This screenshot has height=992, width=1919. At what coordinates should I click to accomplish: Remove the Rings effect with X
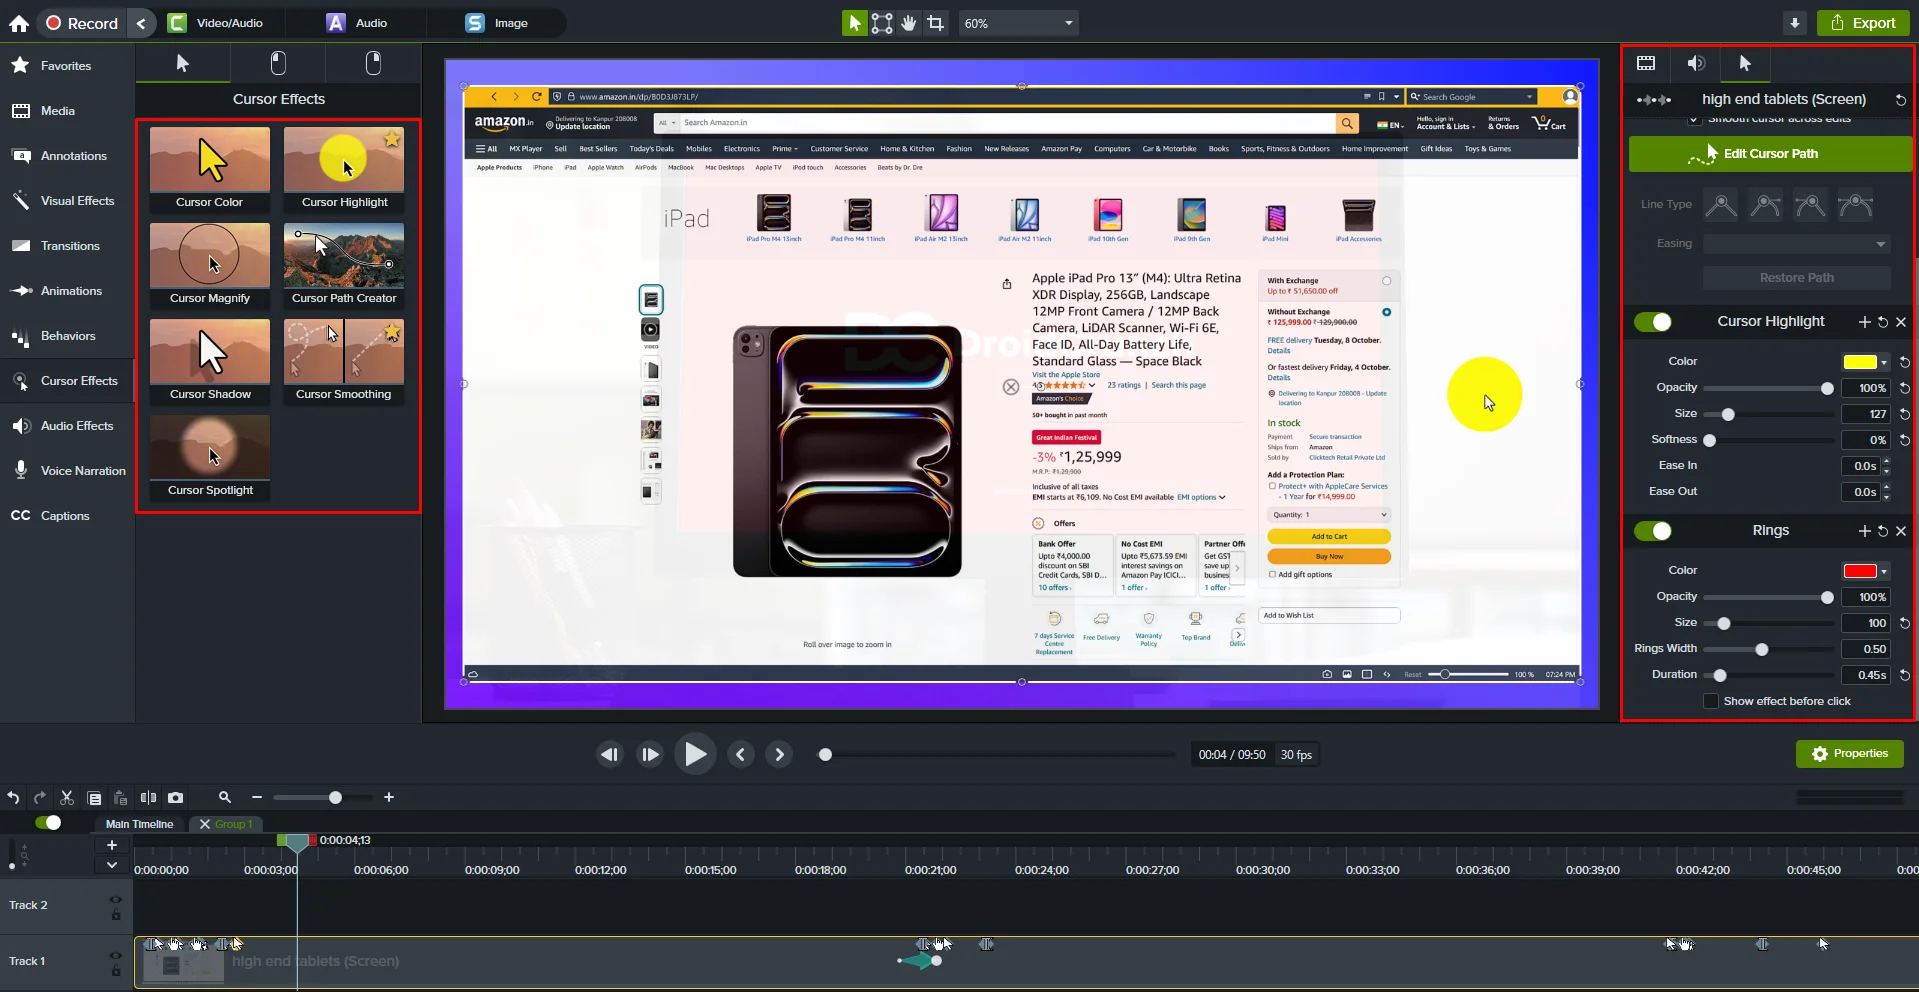[1901, 531]
